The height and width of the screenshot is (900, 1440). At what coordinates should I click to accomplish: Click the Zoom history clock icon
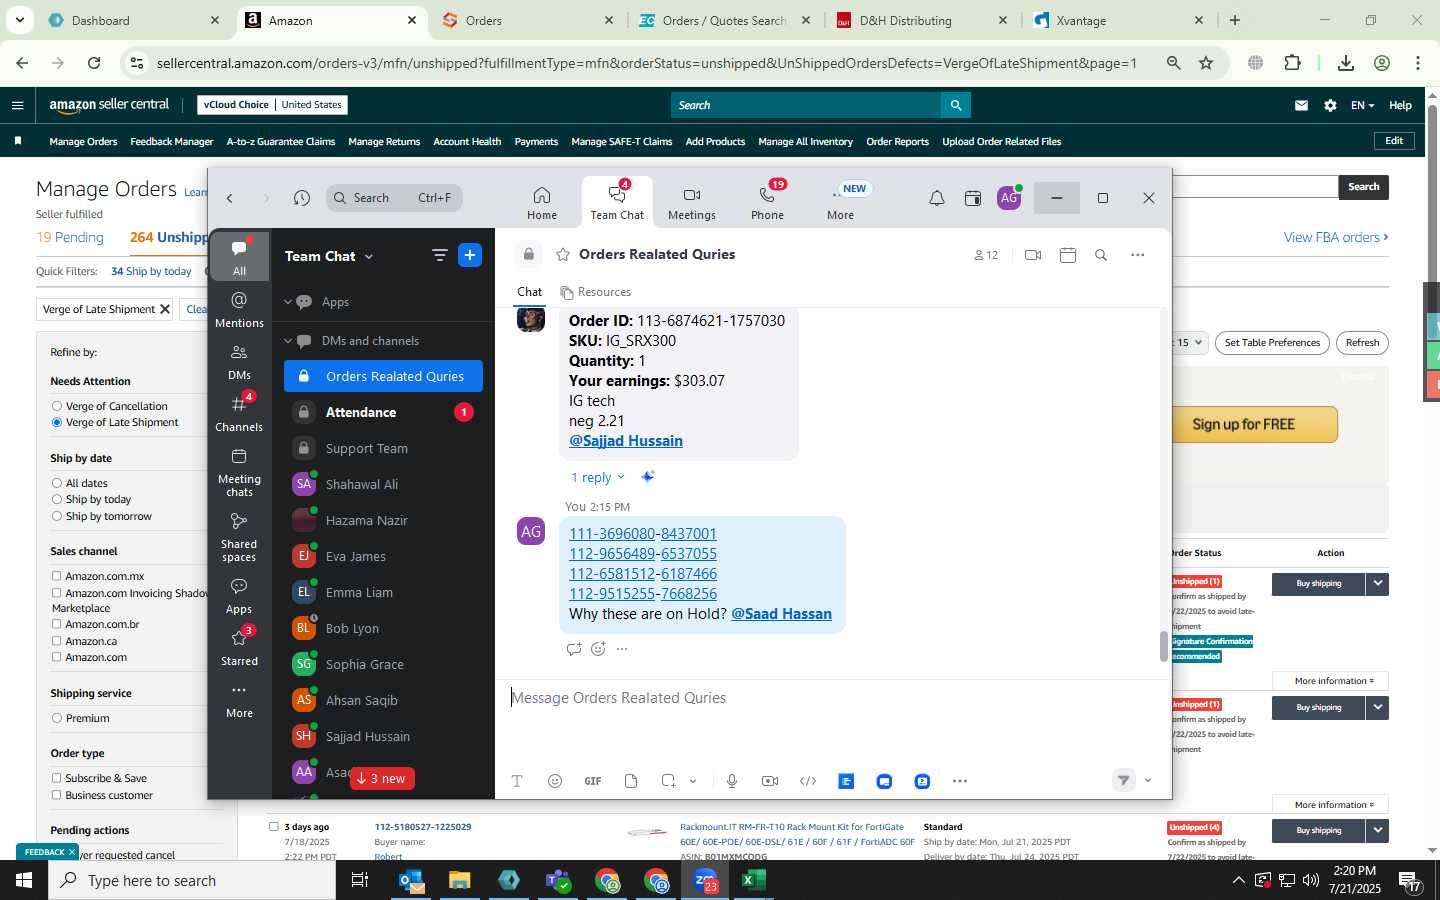click(x=302, y=198)
